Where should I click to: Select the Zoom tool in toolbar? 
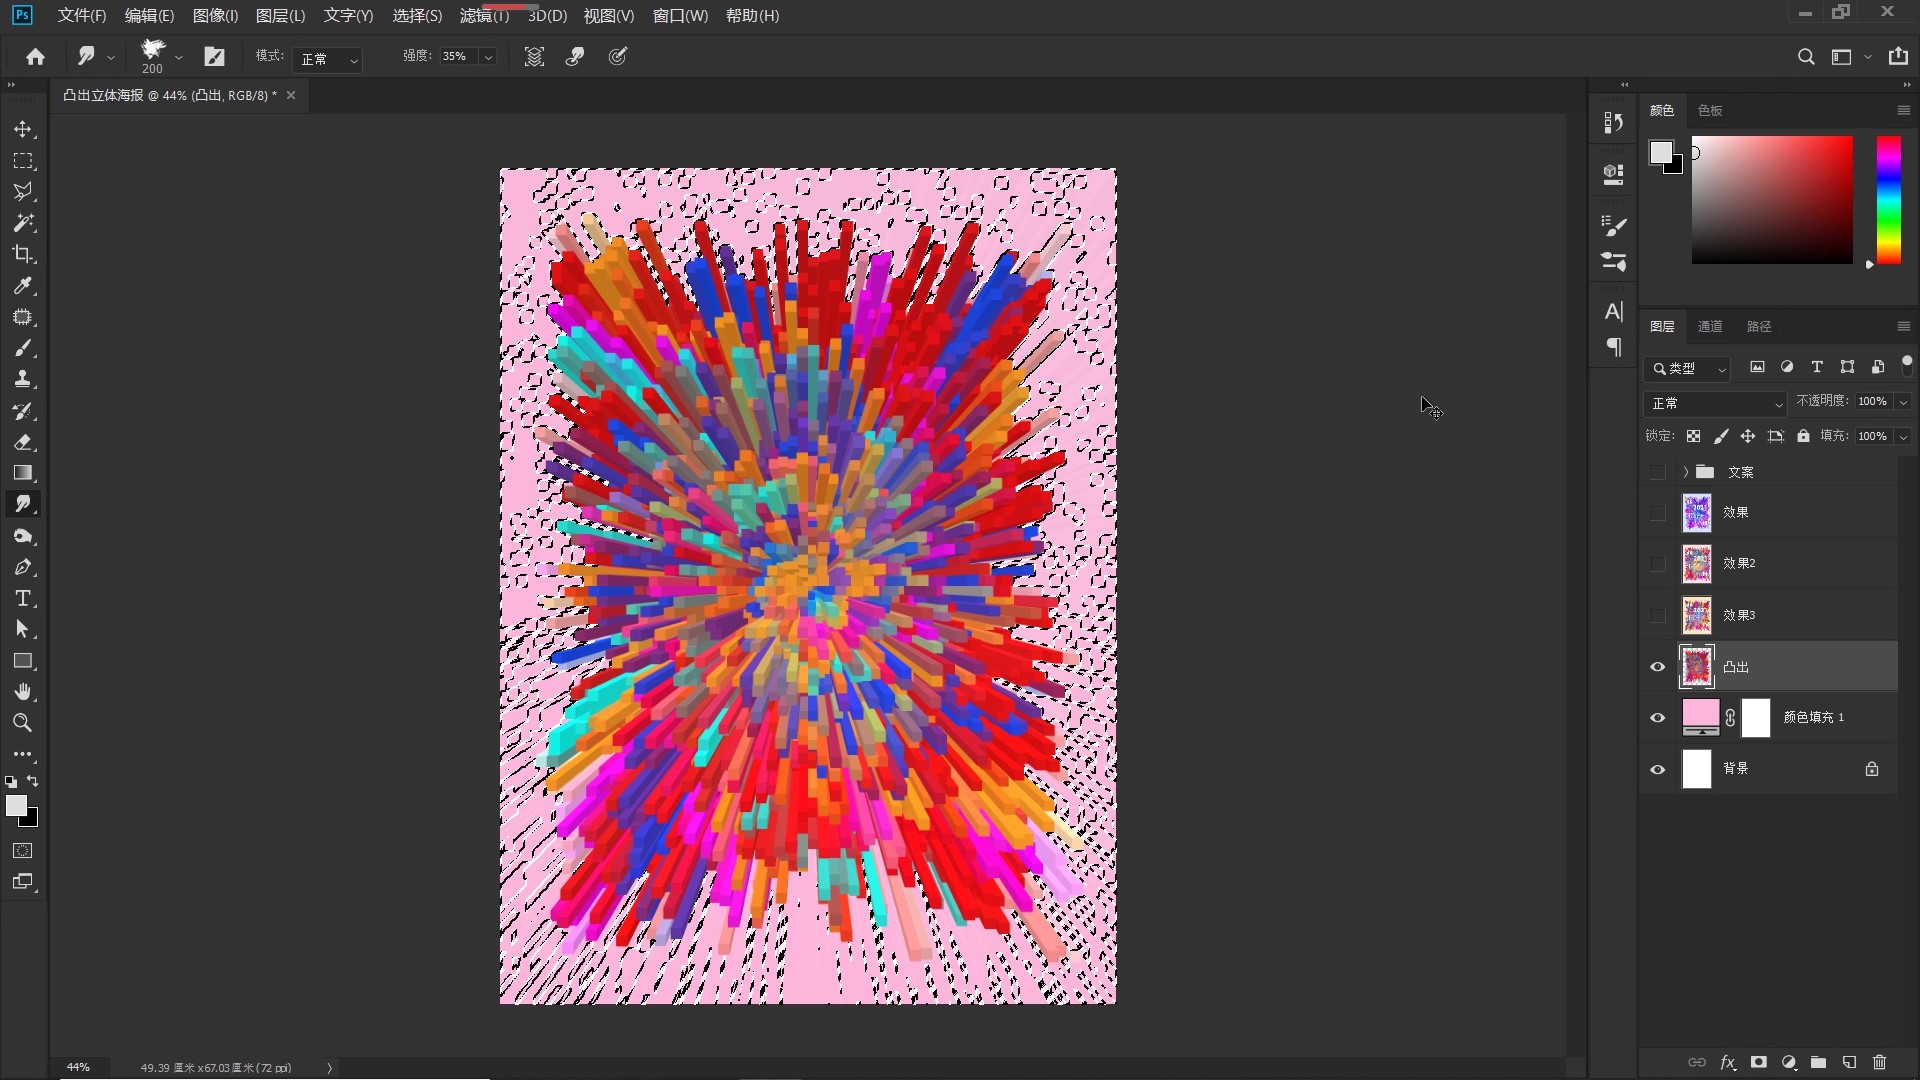click(23, 723)
